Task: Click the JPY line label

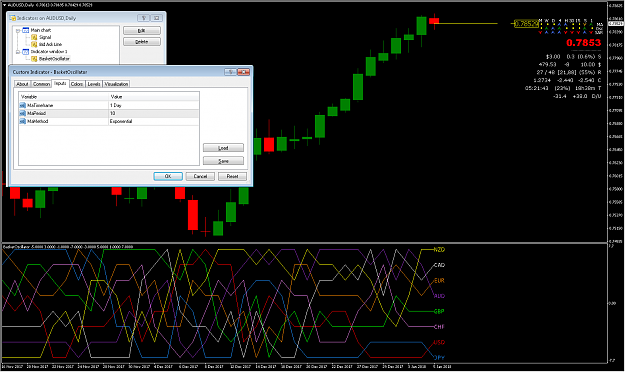Action: tap(439, 358)
